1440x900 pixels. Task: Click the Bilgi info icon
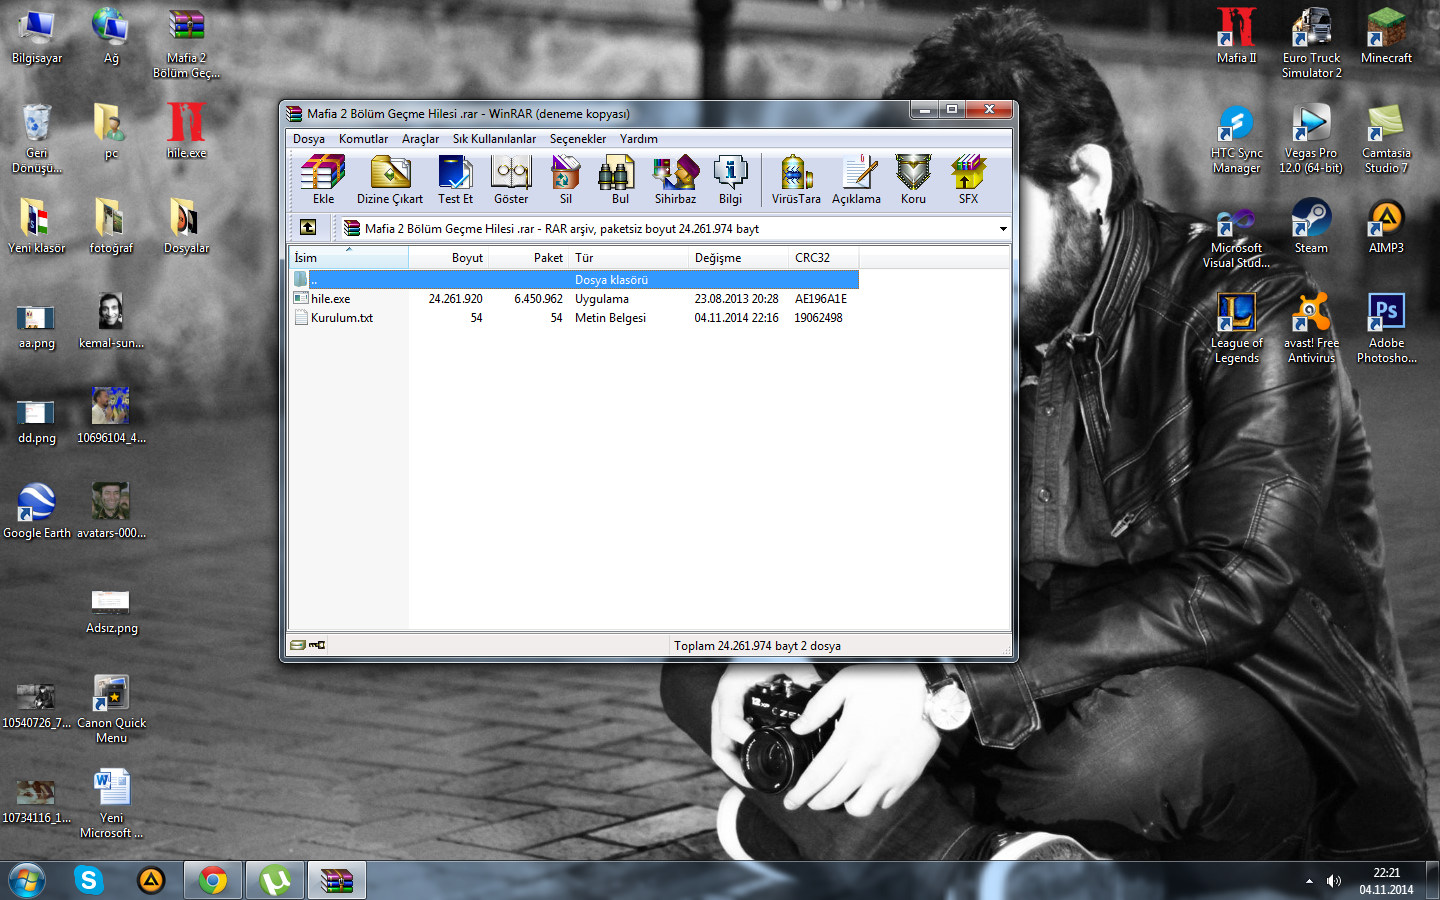click(731, 180)
